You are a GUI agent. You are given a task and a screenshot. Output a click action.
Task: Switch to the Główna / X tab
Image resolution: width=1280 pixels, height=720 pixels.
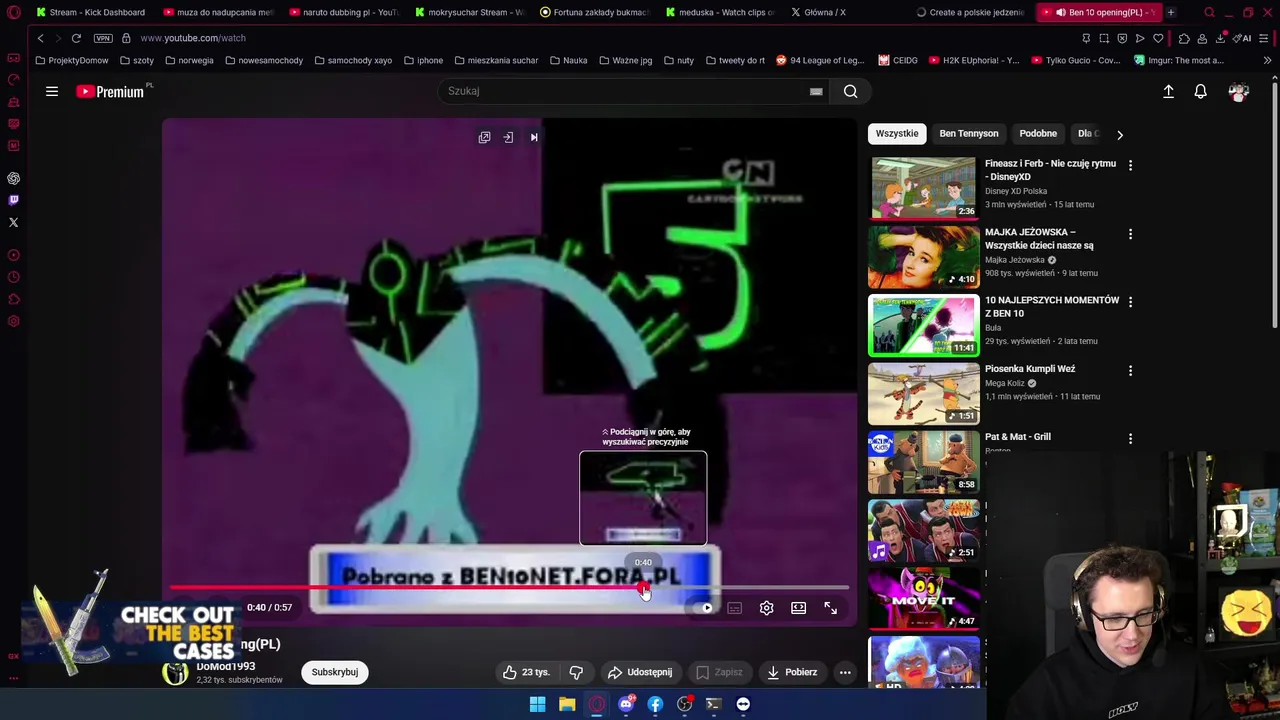pyautogui.click(x=845, y=12)
